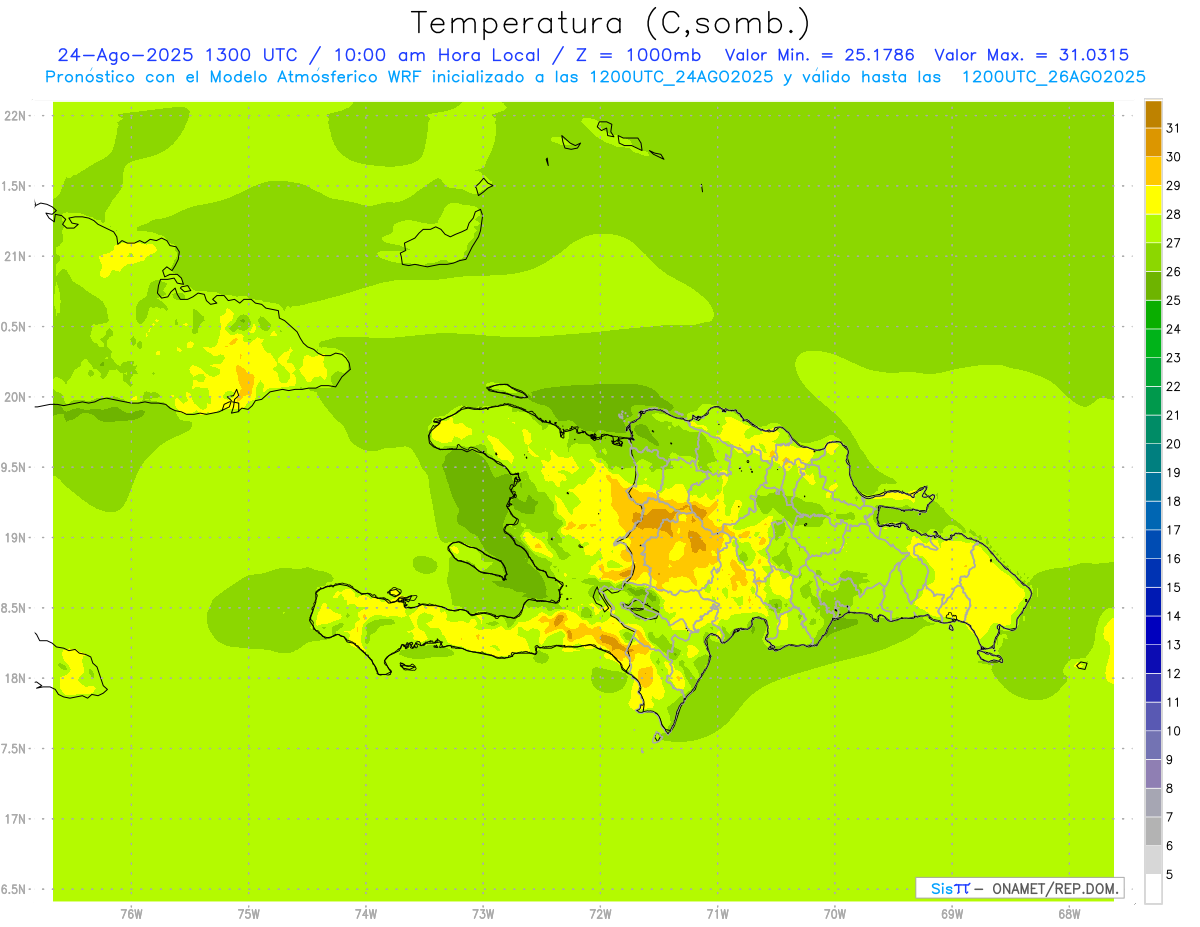Click the blue legend swatch between 15 and 16
Image resolution: width=1200 pixels, height=927 pixels.
click(1153, 573)
